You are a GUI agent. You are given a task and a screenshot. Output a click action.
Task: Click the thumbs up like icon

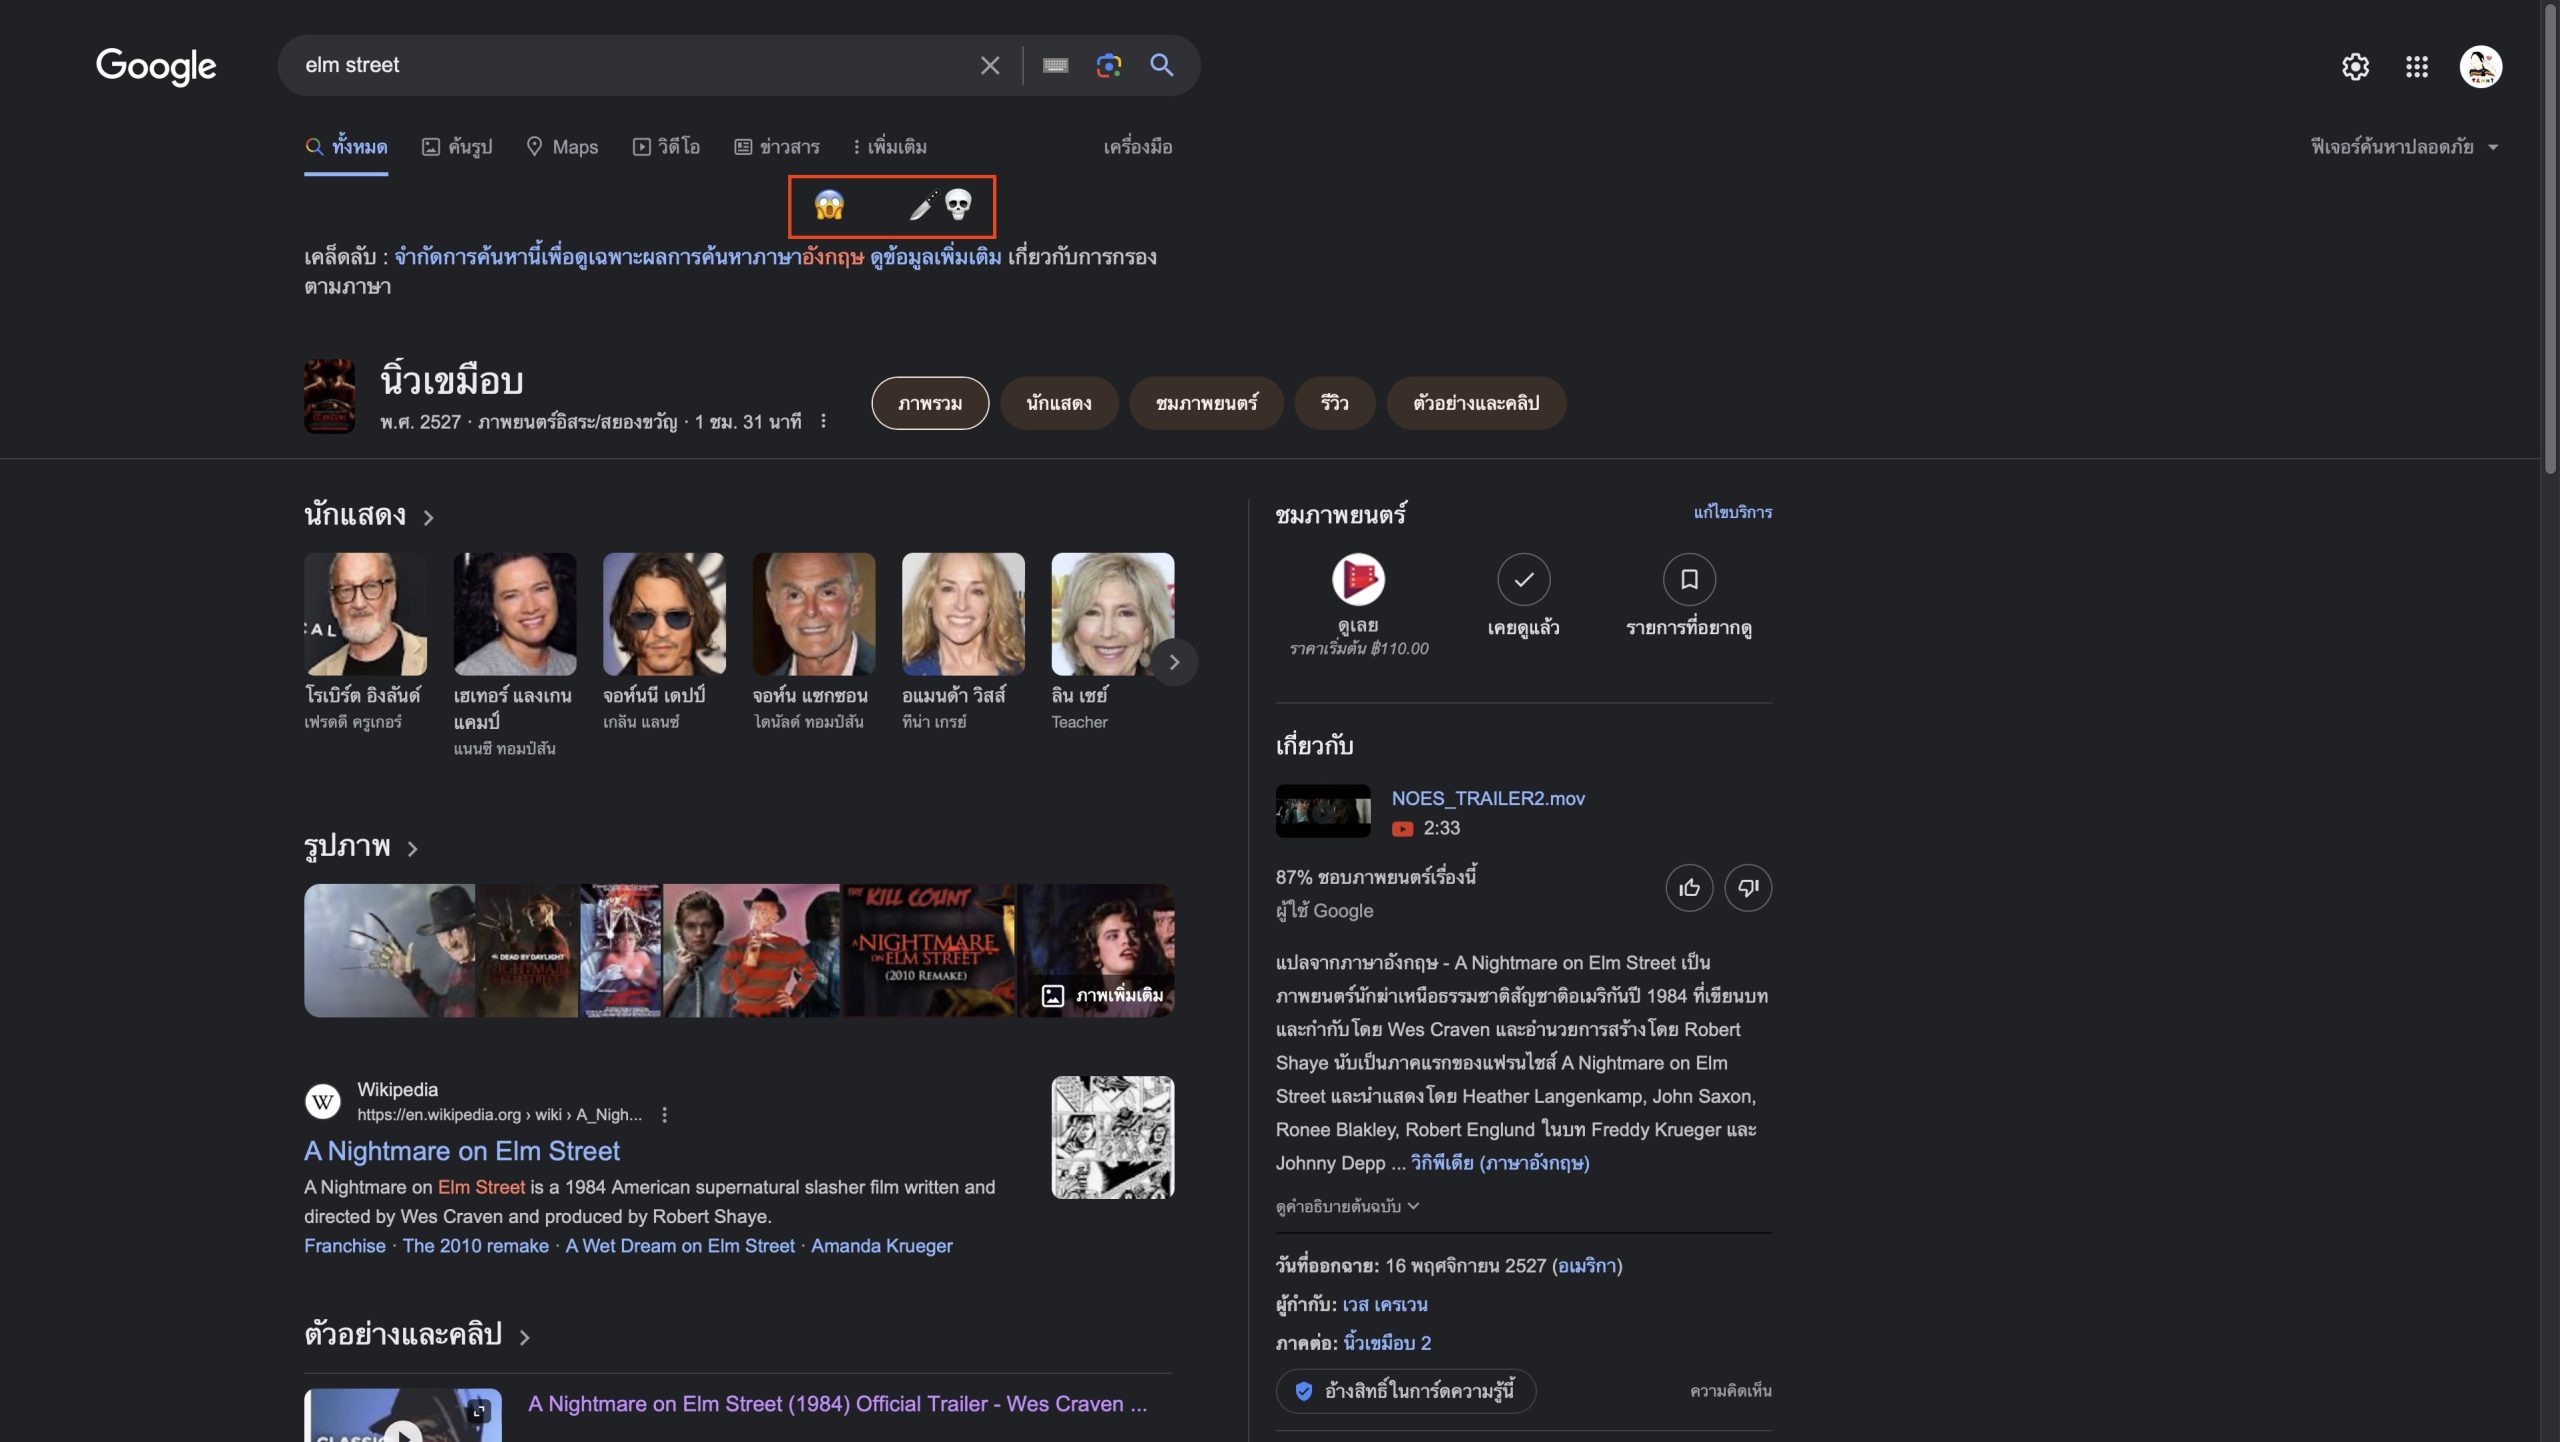(x=1689, y=888)
